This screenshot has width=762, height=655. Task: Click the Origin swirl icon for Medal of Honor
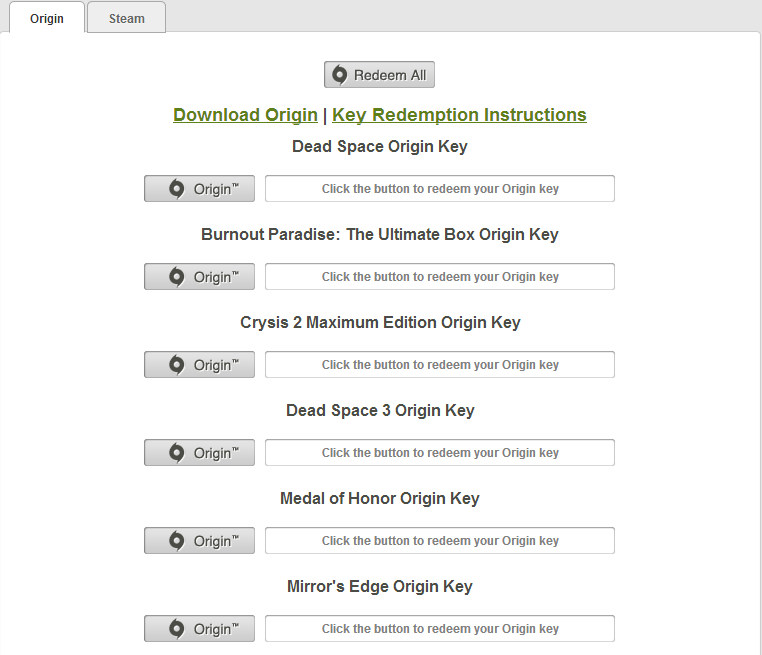[x=176, y=540]
